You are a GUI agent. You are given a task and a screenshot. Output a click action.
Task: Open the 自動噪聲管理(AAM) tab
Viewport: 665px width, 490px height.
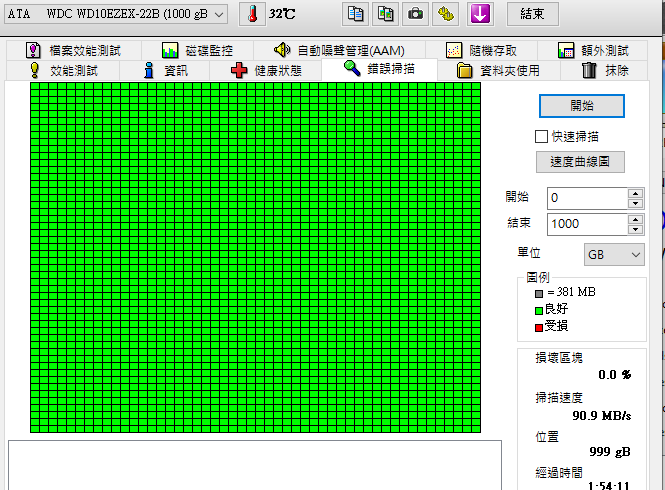pyautogui.click(x=339, y=50)
